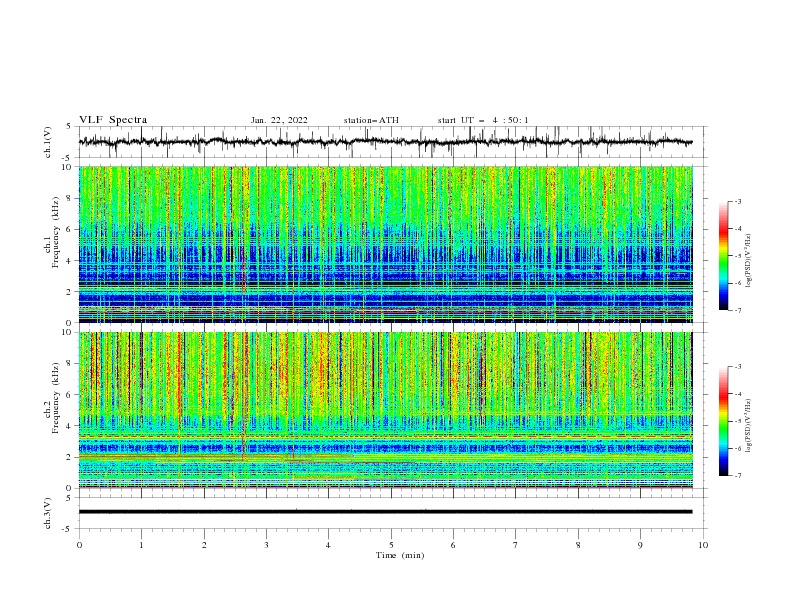Click the "-7" tick on ch.2 colorbar
The width and height of the screenshot is (792, 612).
737,476
